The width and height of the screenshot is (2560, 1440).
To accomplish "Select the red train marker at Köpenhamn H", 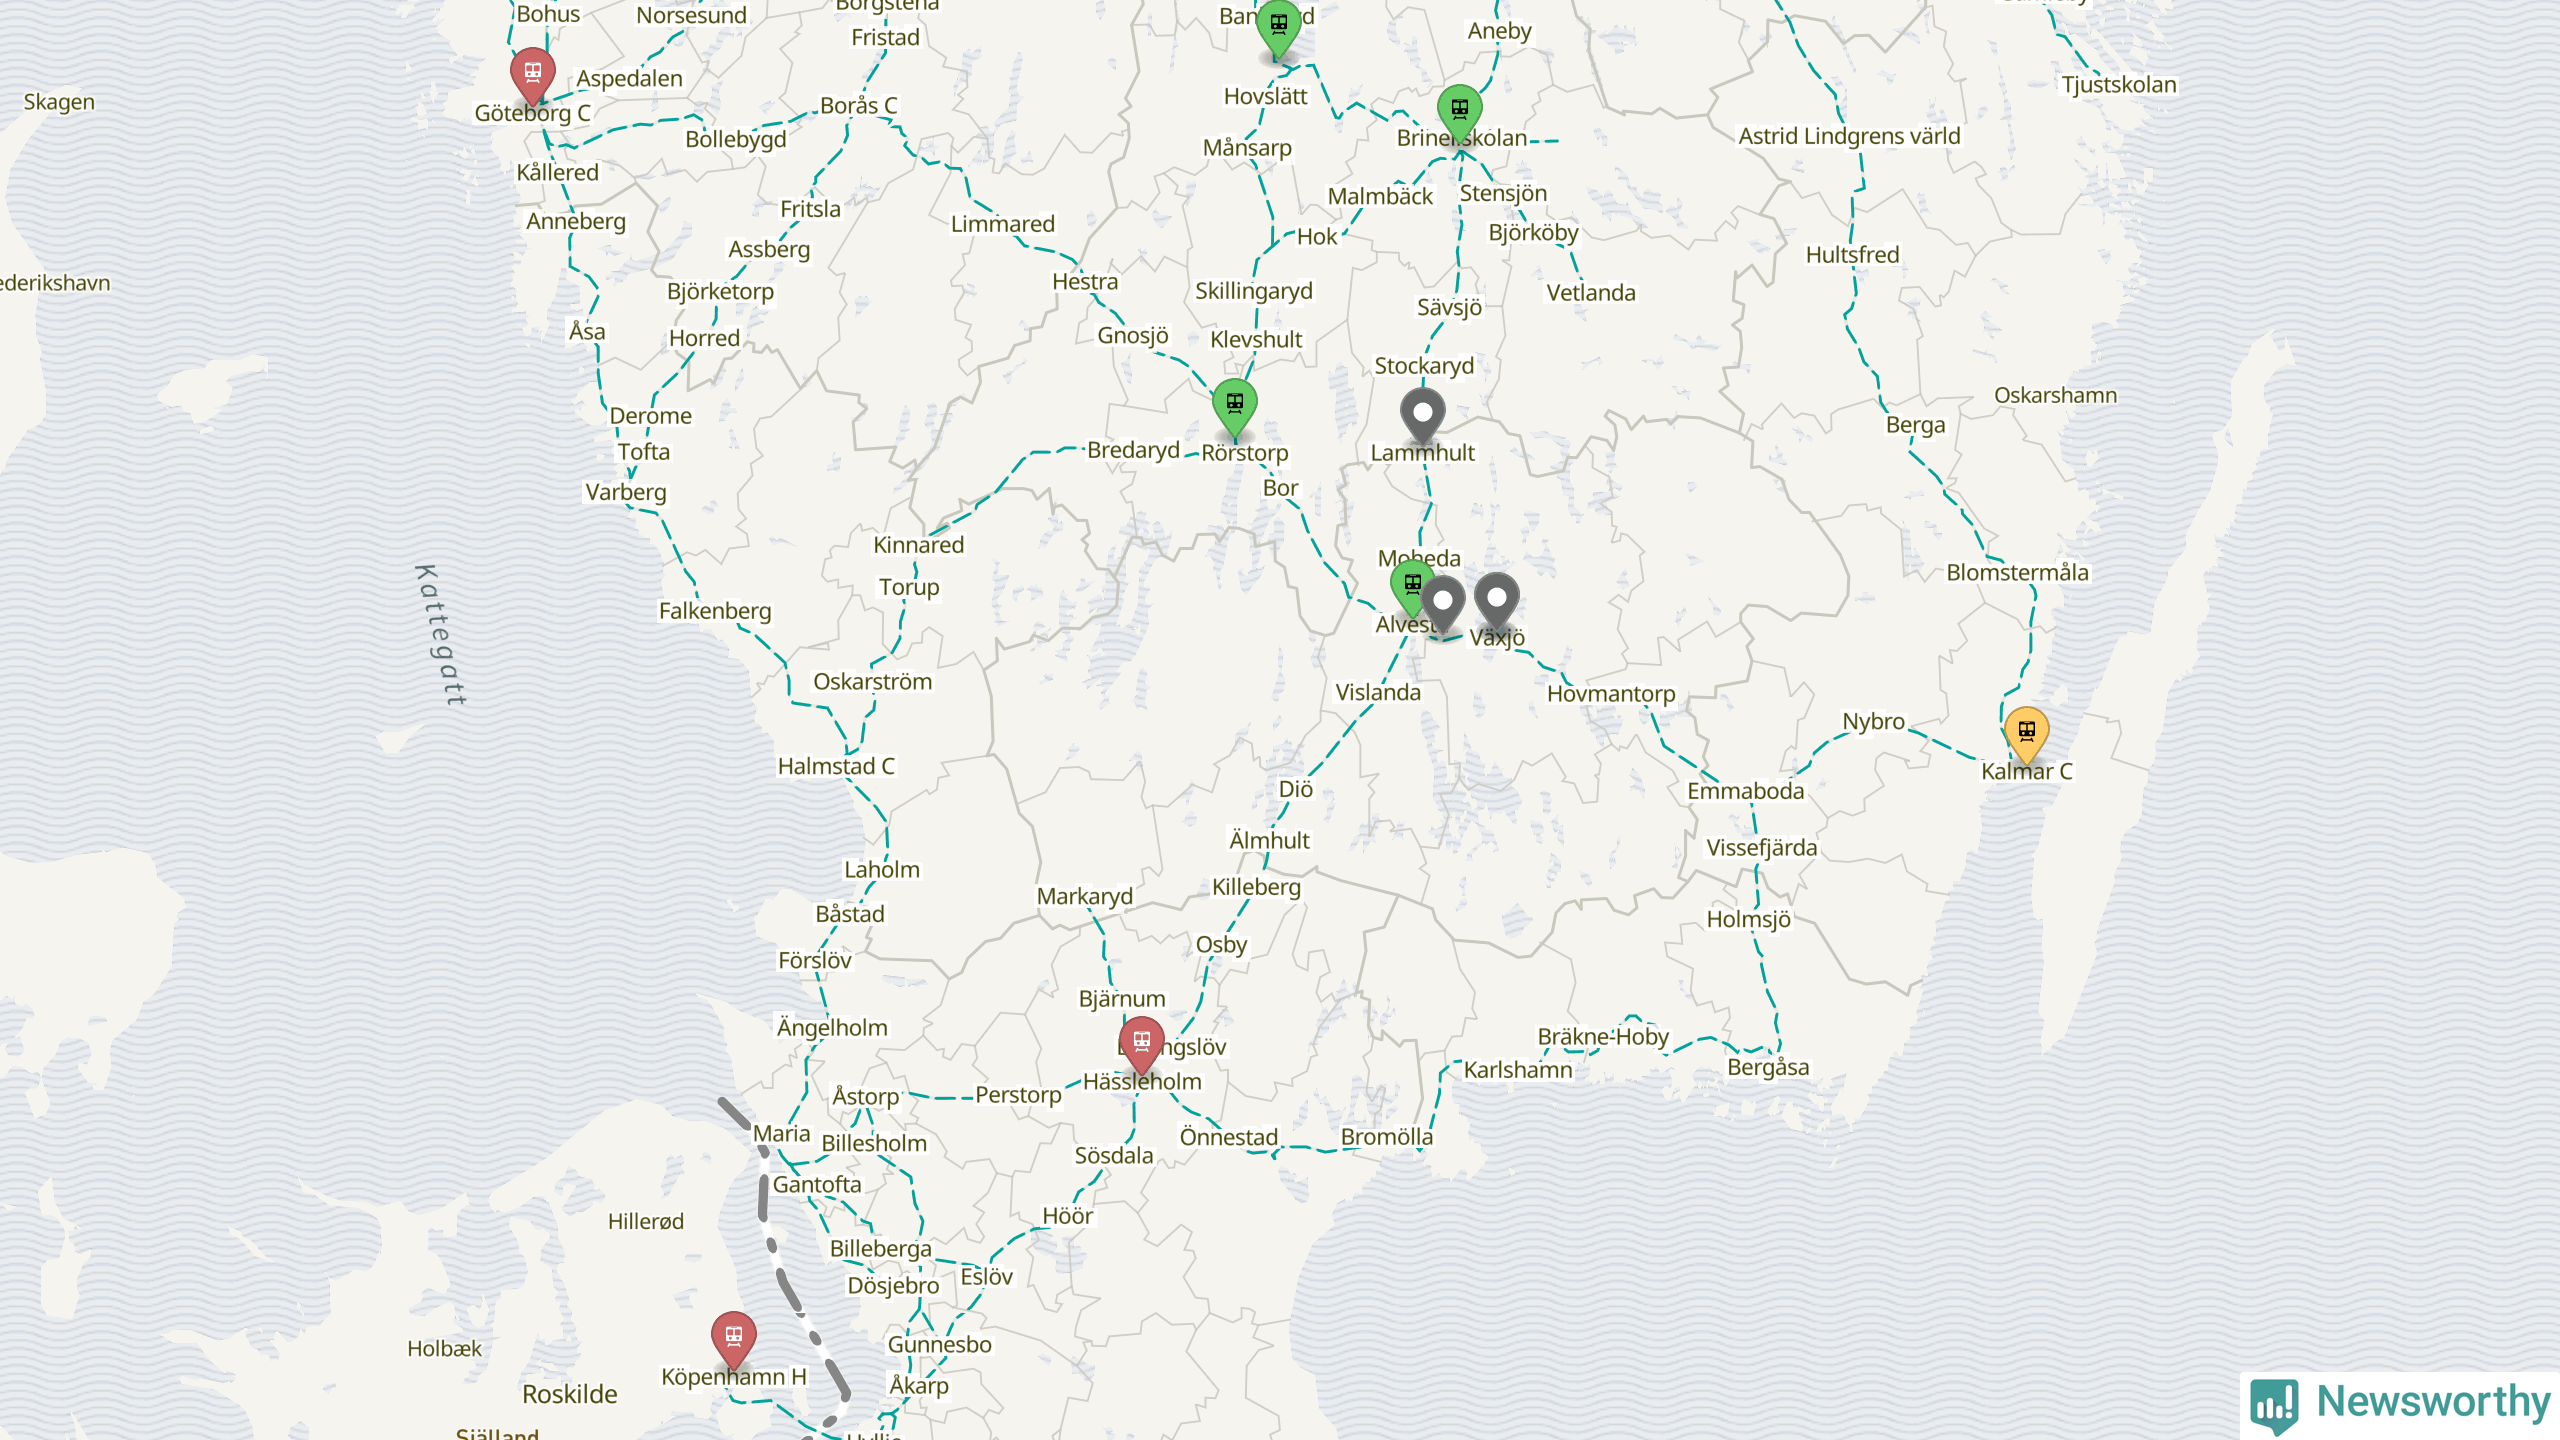I will (733, 1338).
